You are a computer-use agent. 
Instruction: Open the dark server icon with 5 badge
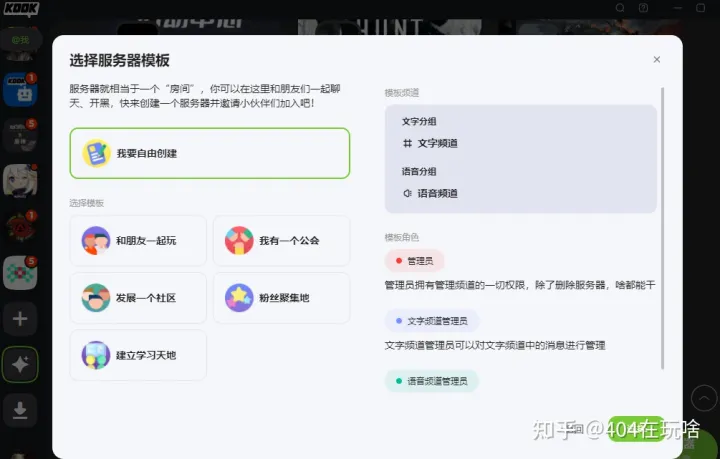tap(20, 135)
